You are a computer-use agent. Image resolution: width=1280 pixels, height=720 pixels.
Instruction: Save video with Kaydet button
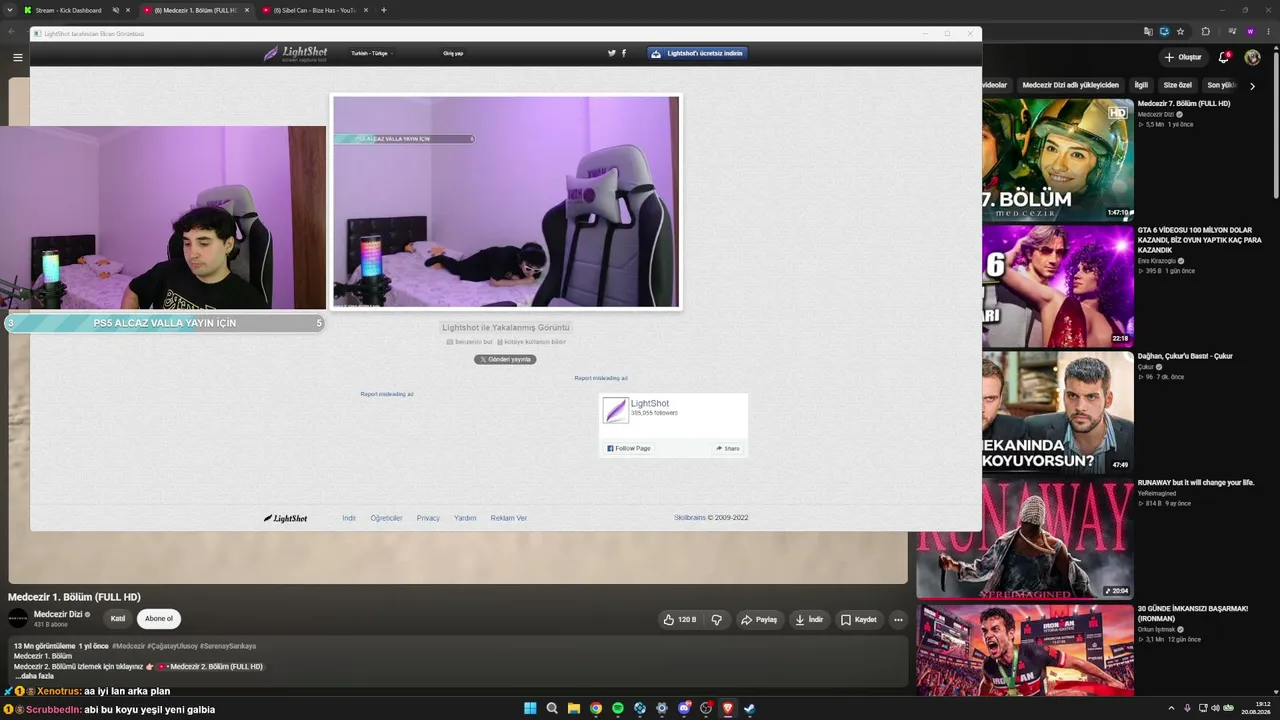click(859, 620)
